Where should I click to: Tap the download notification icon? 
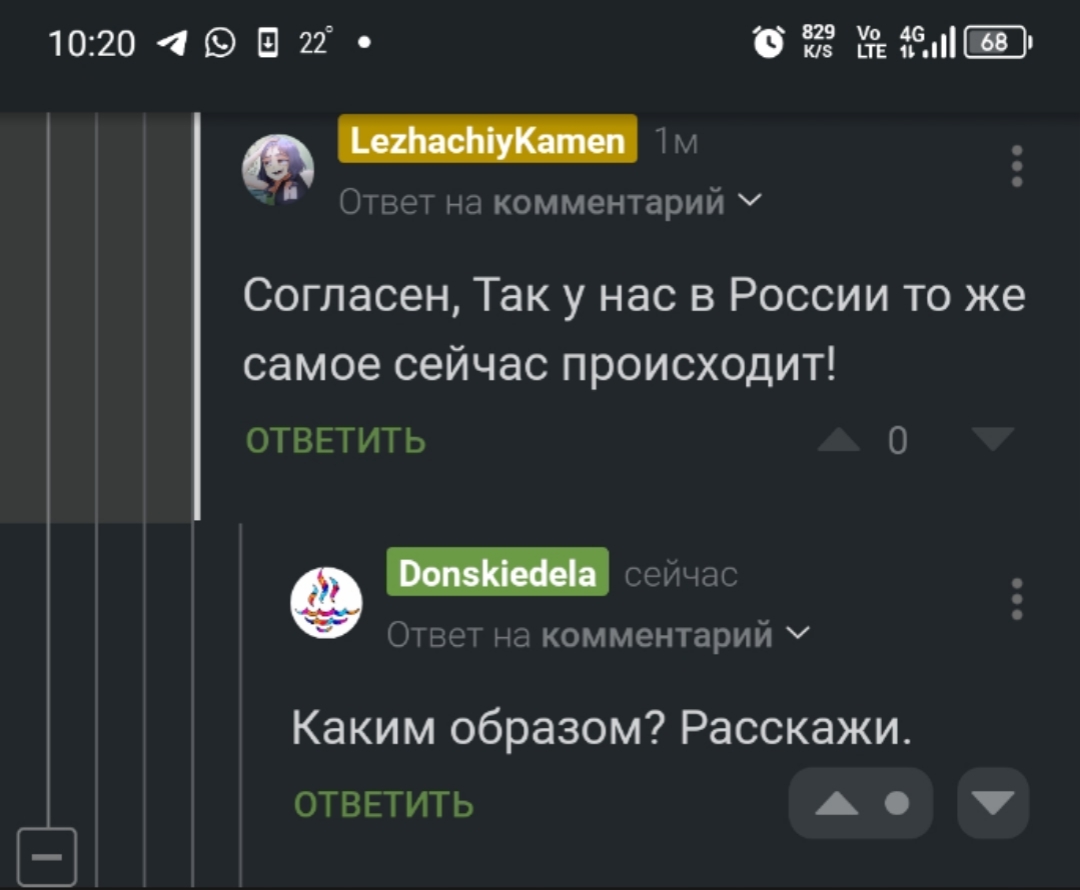pos(268,43)
